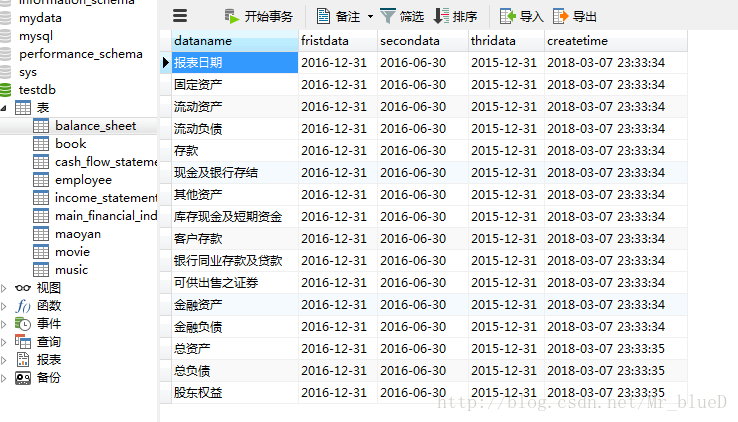Select the 流动资产 cell

[x=235, y=107]
